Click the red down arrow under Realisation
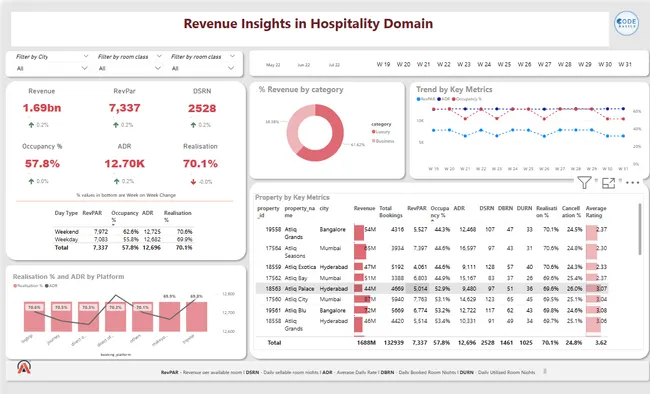 (193, 182)
